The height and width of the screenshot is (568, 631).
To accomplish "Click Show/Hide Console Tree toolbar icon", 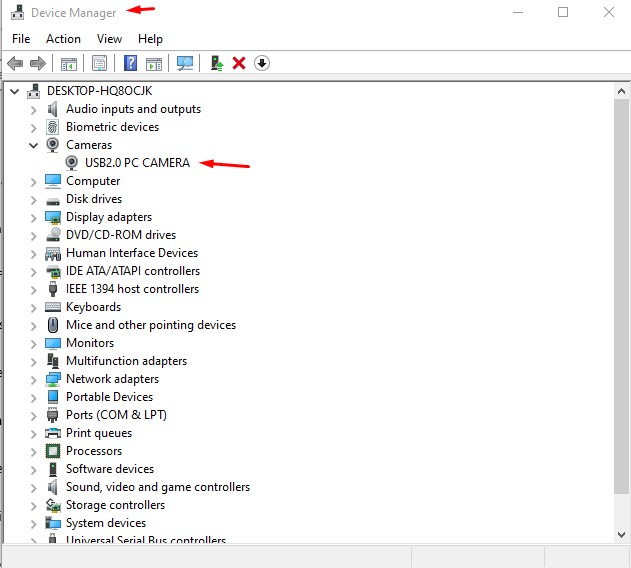I will [68, 64].
